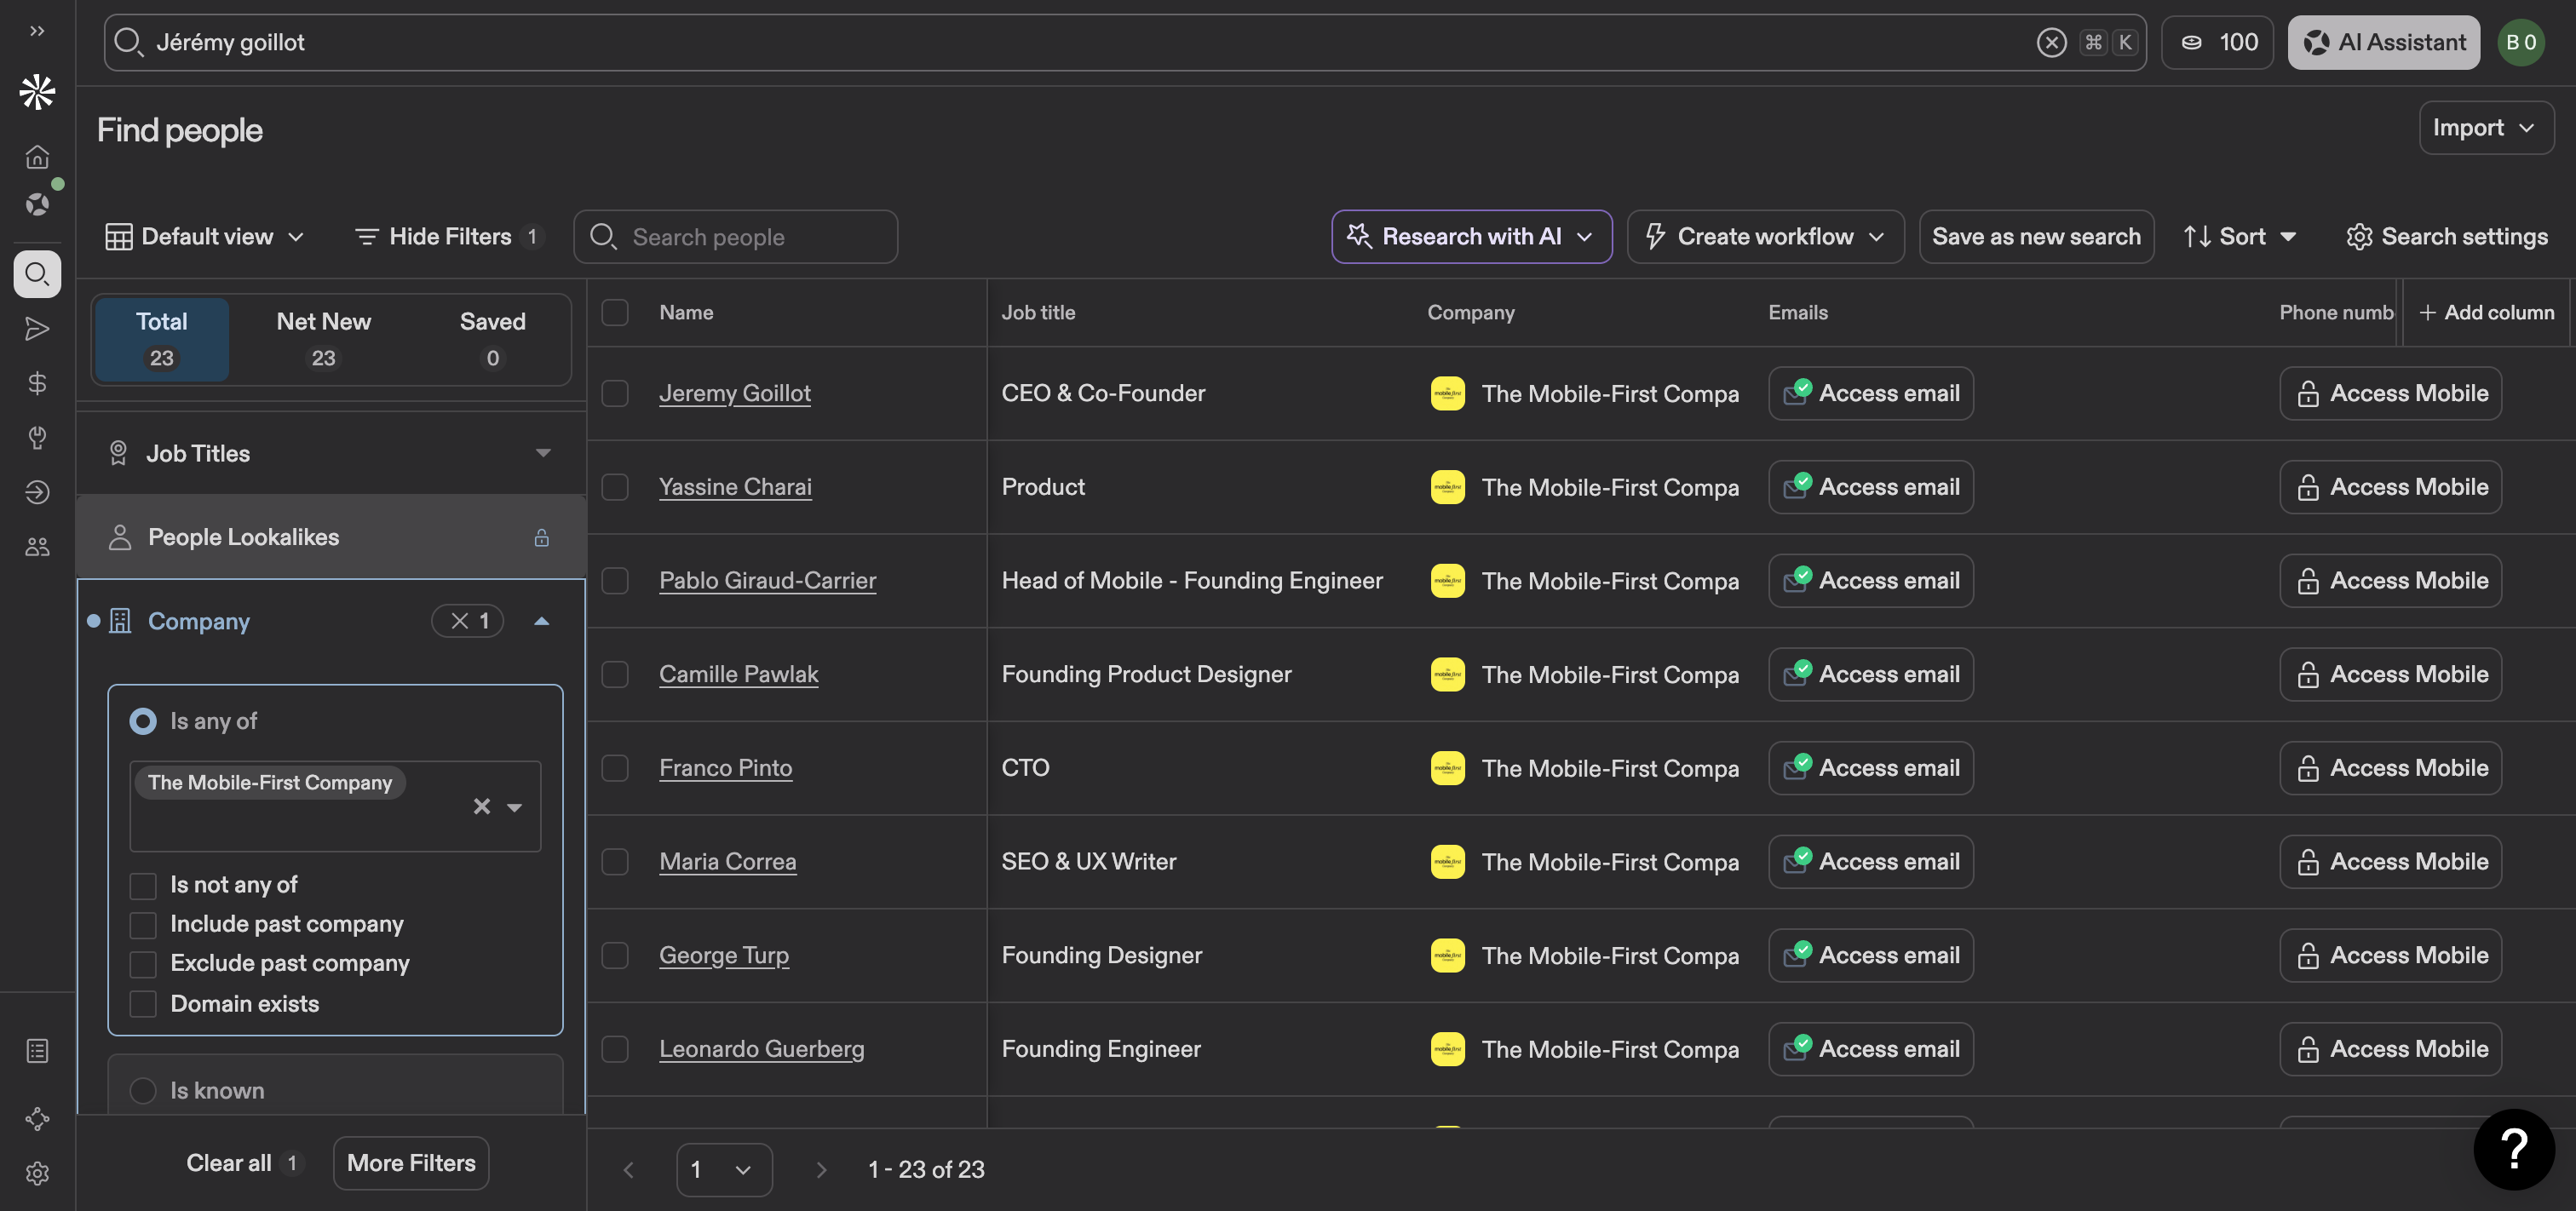Open the Import dropdown

pos(2485,128)
